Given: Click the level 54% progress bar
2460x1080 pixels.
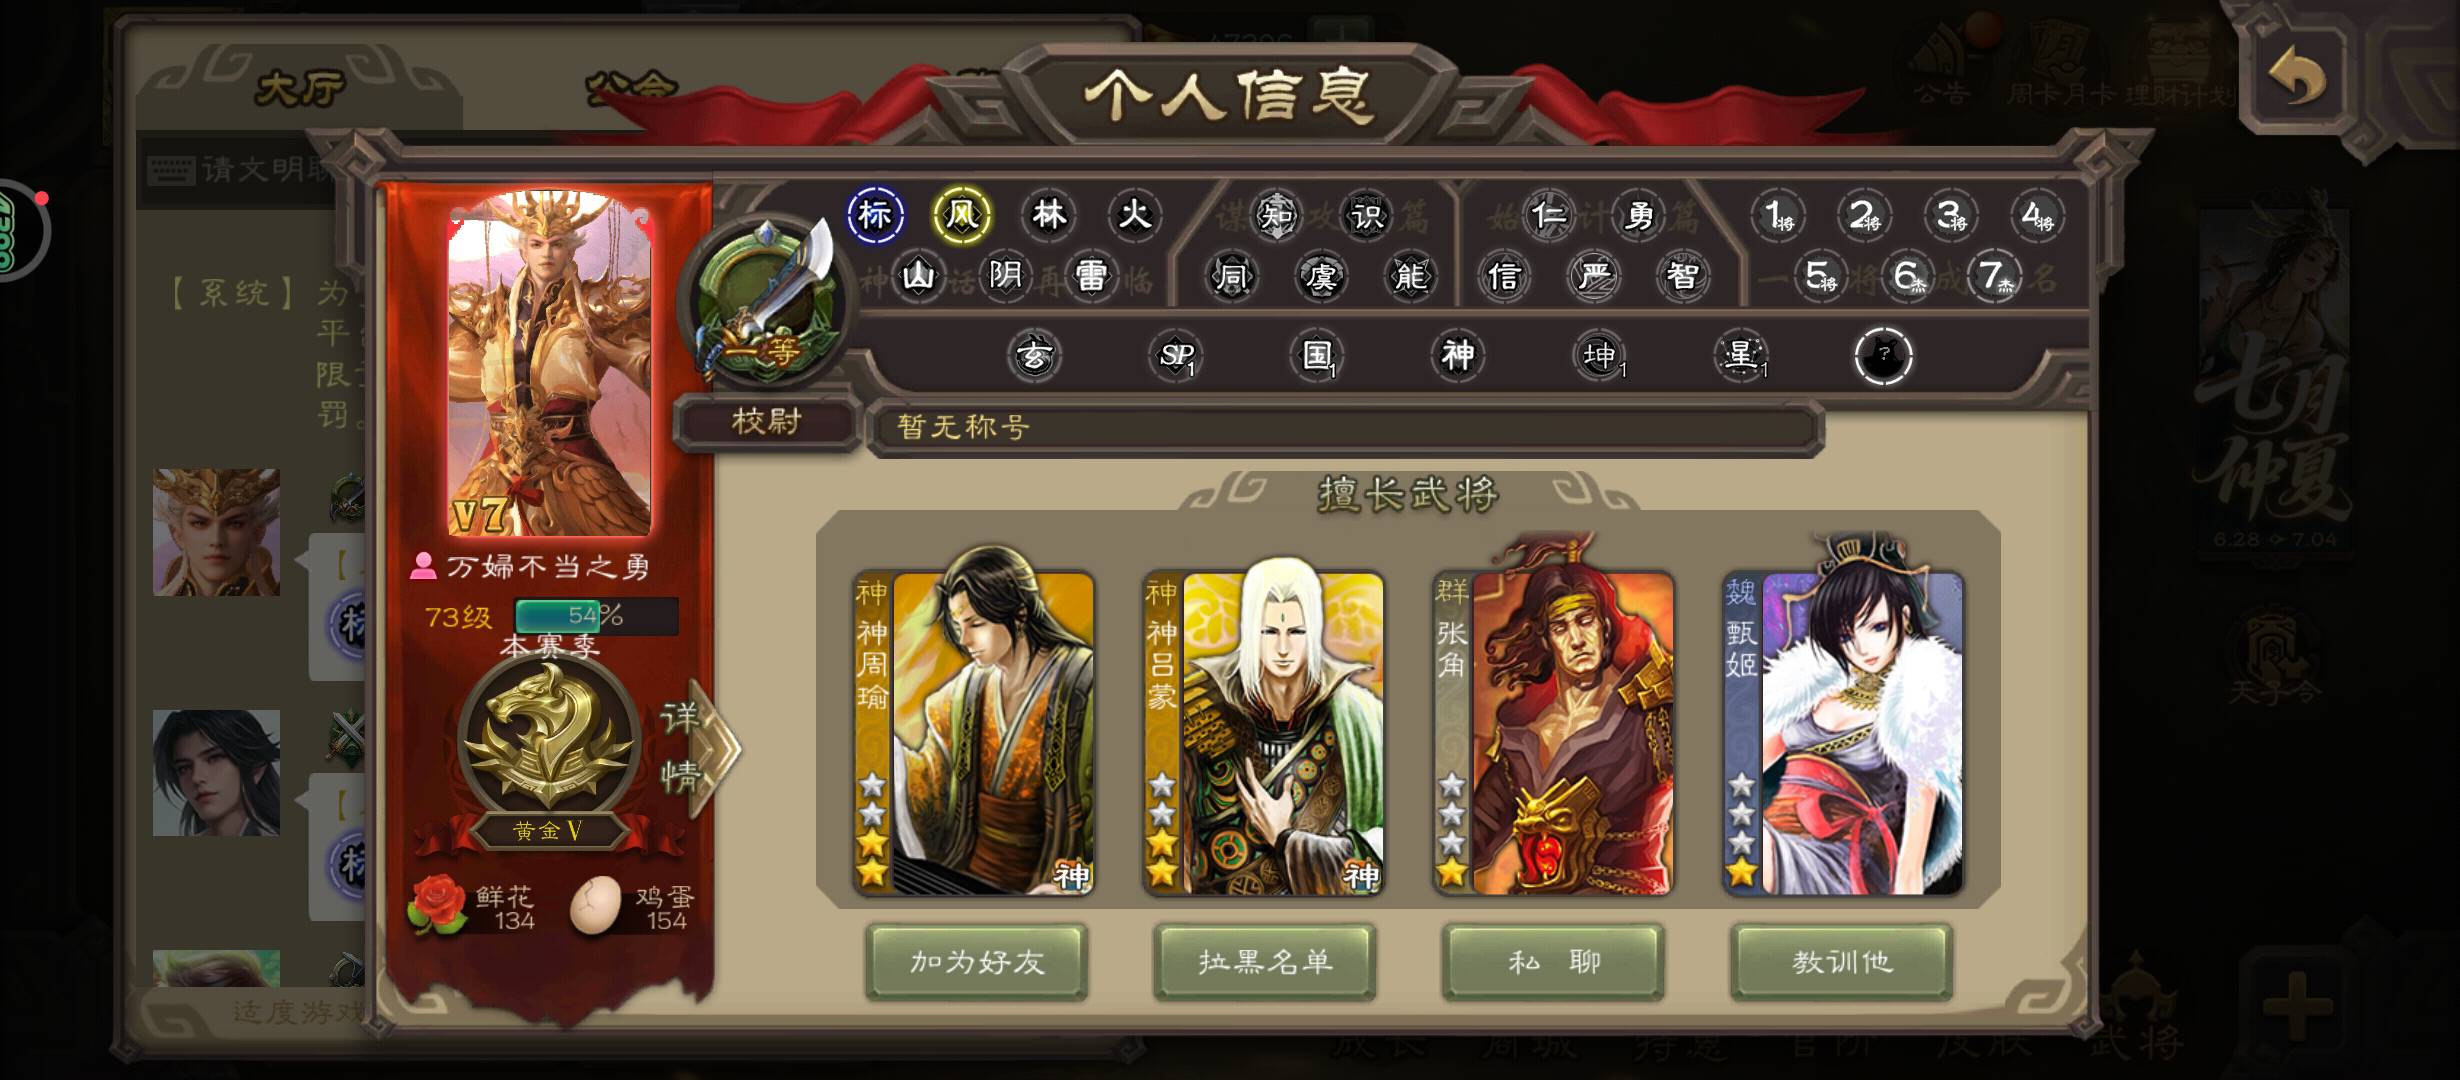Looking at the screenshot, I should [x=597, y=616].
